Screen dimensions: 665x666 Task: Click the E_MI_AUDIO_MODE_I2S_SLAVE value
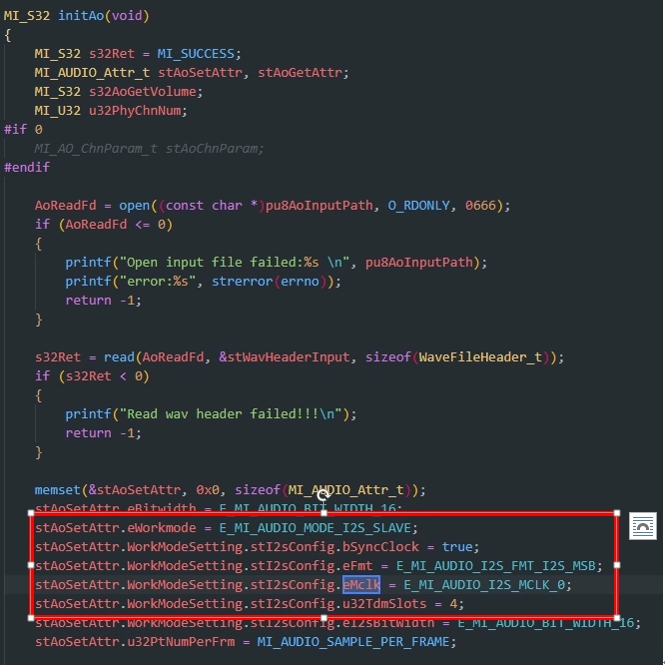(x=315, y=528)
